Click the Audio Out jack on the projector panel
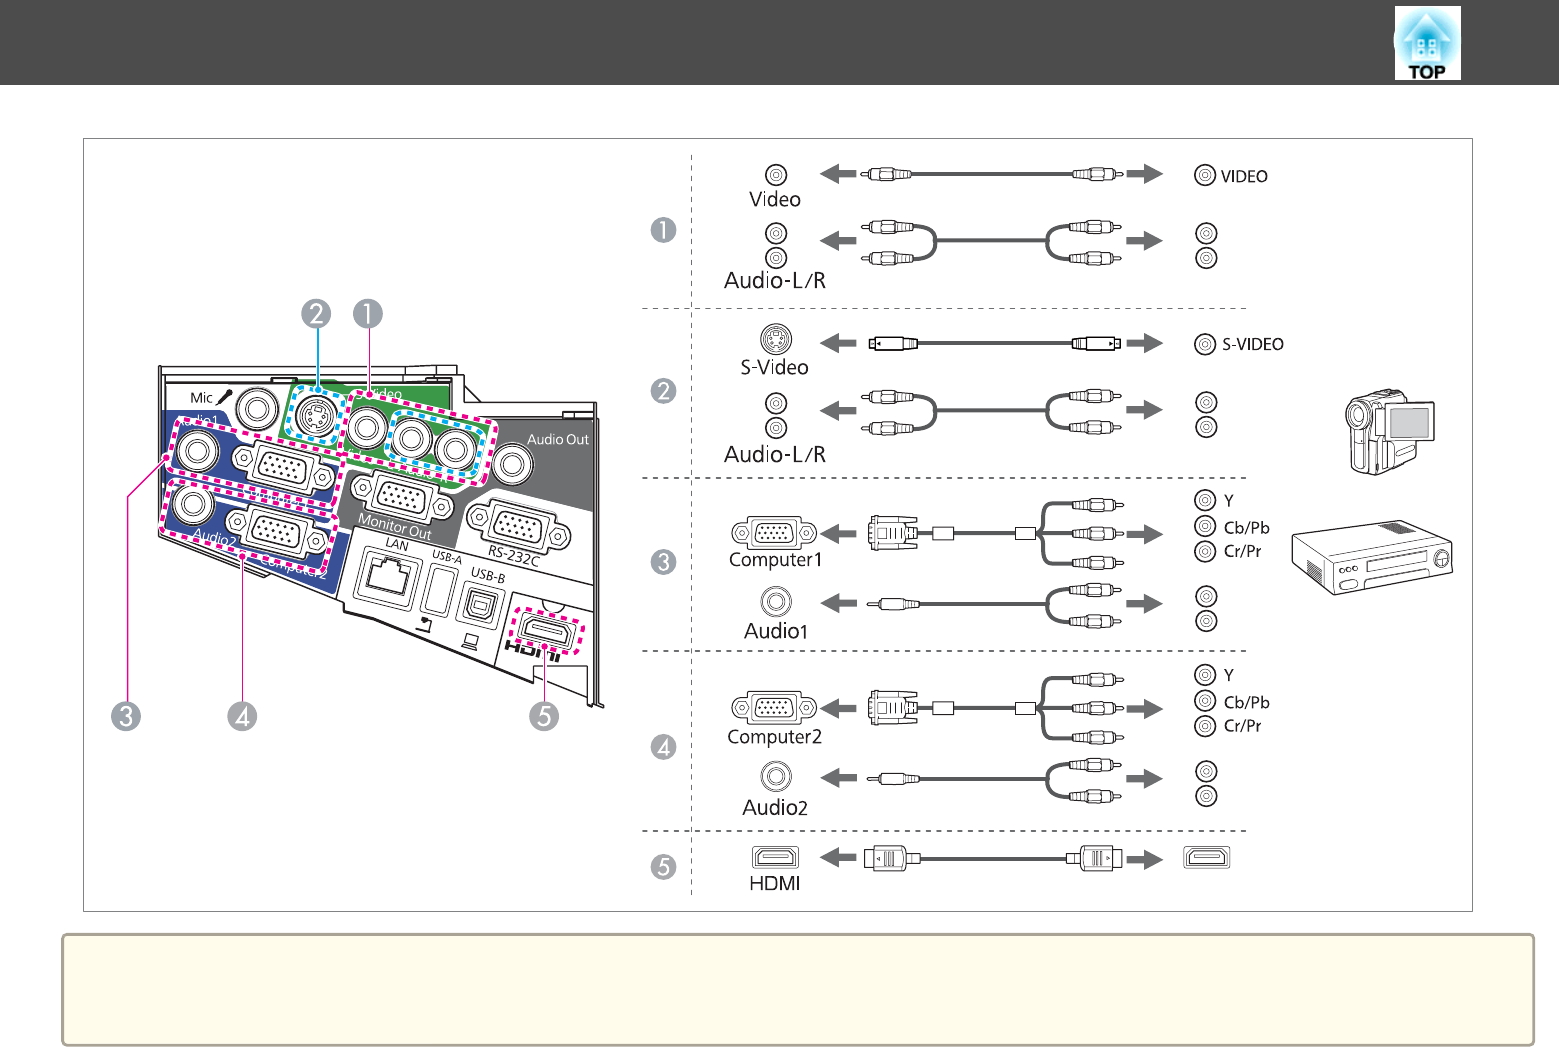 tap(514, 463)
